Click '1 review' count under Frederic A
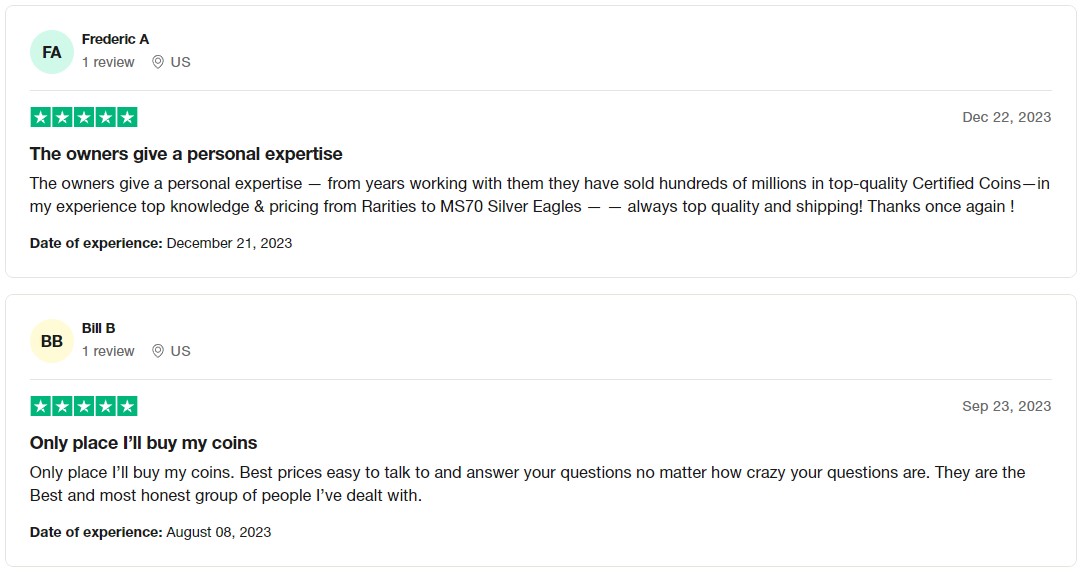 [108, 62]
